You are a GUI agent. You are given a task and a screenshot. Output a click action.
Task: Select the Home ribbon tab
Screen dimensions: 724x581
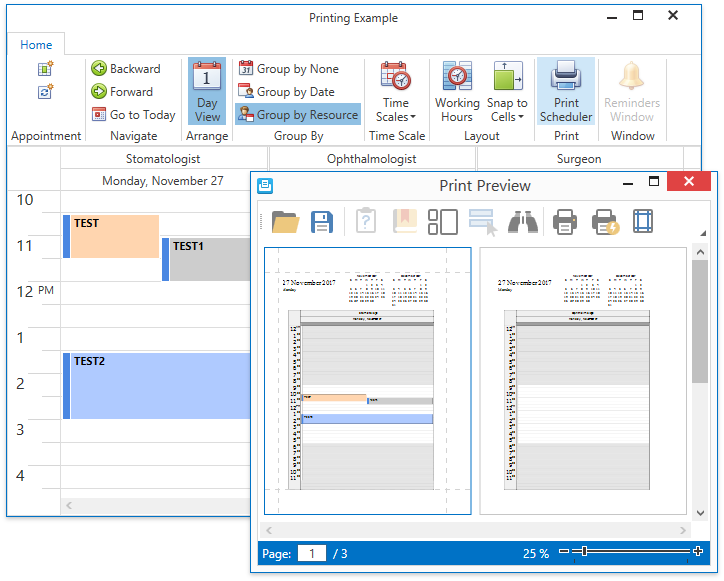[36, 45]
